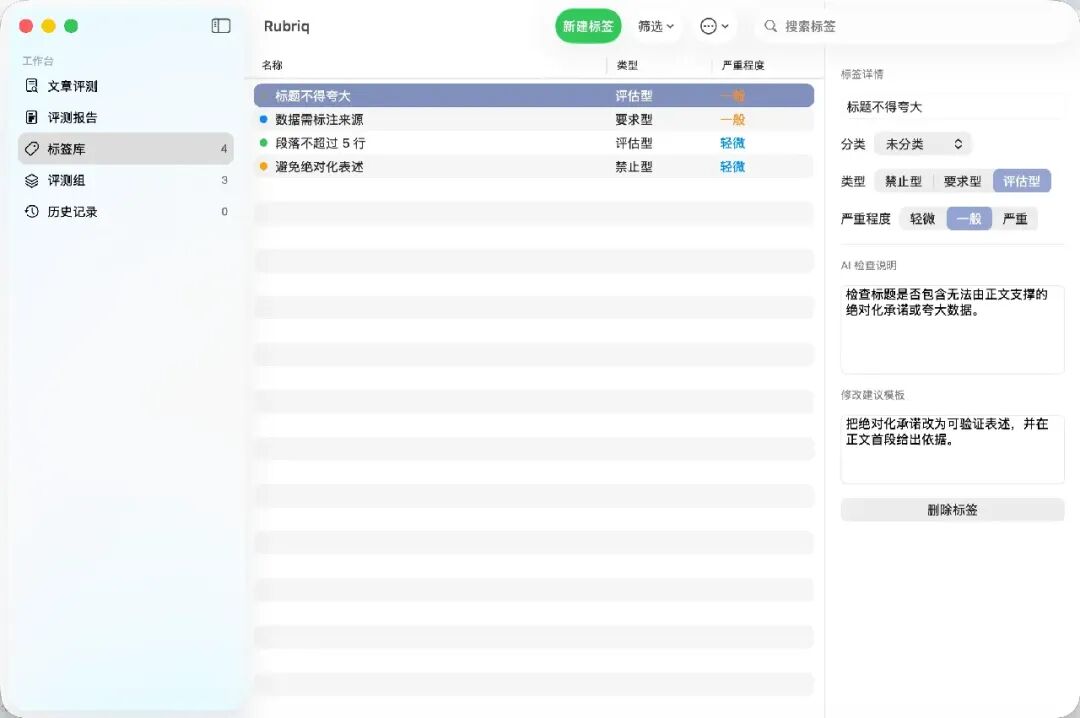
Task: Set type to 禁止型
Action: [x=903, y=181]
